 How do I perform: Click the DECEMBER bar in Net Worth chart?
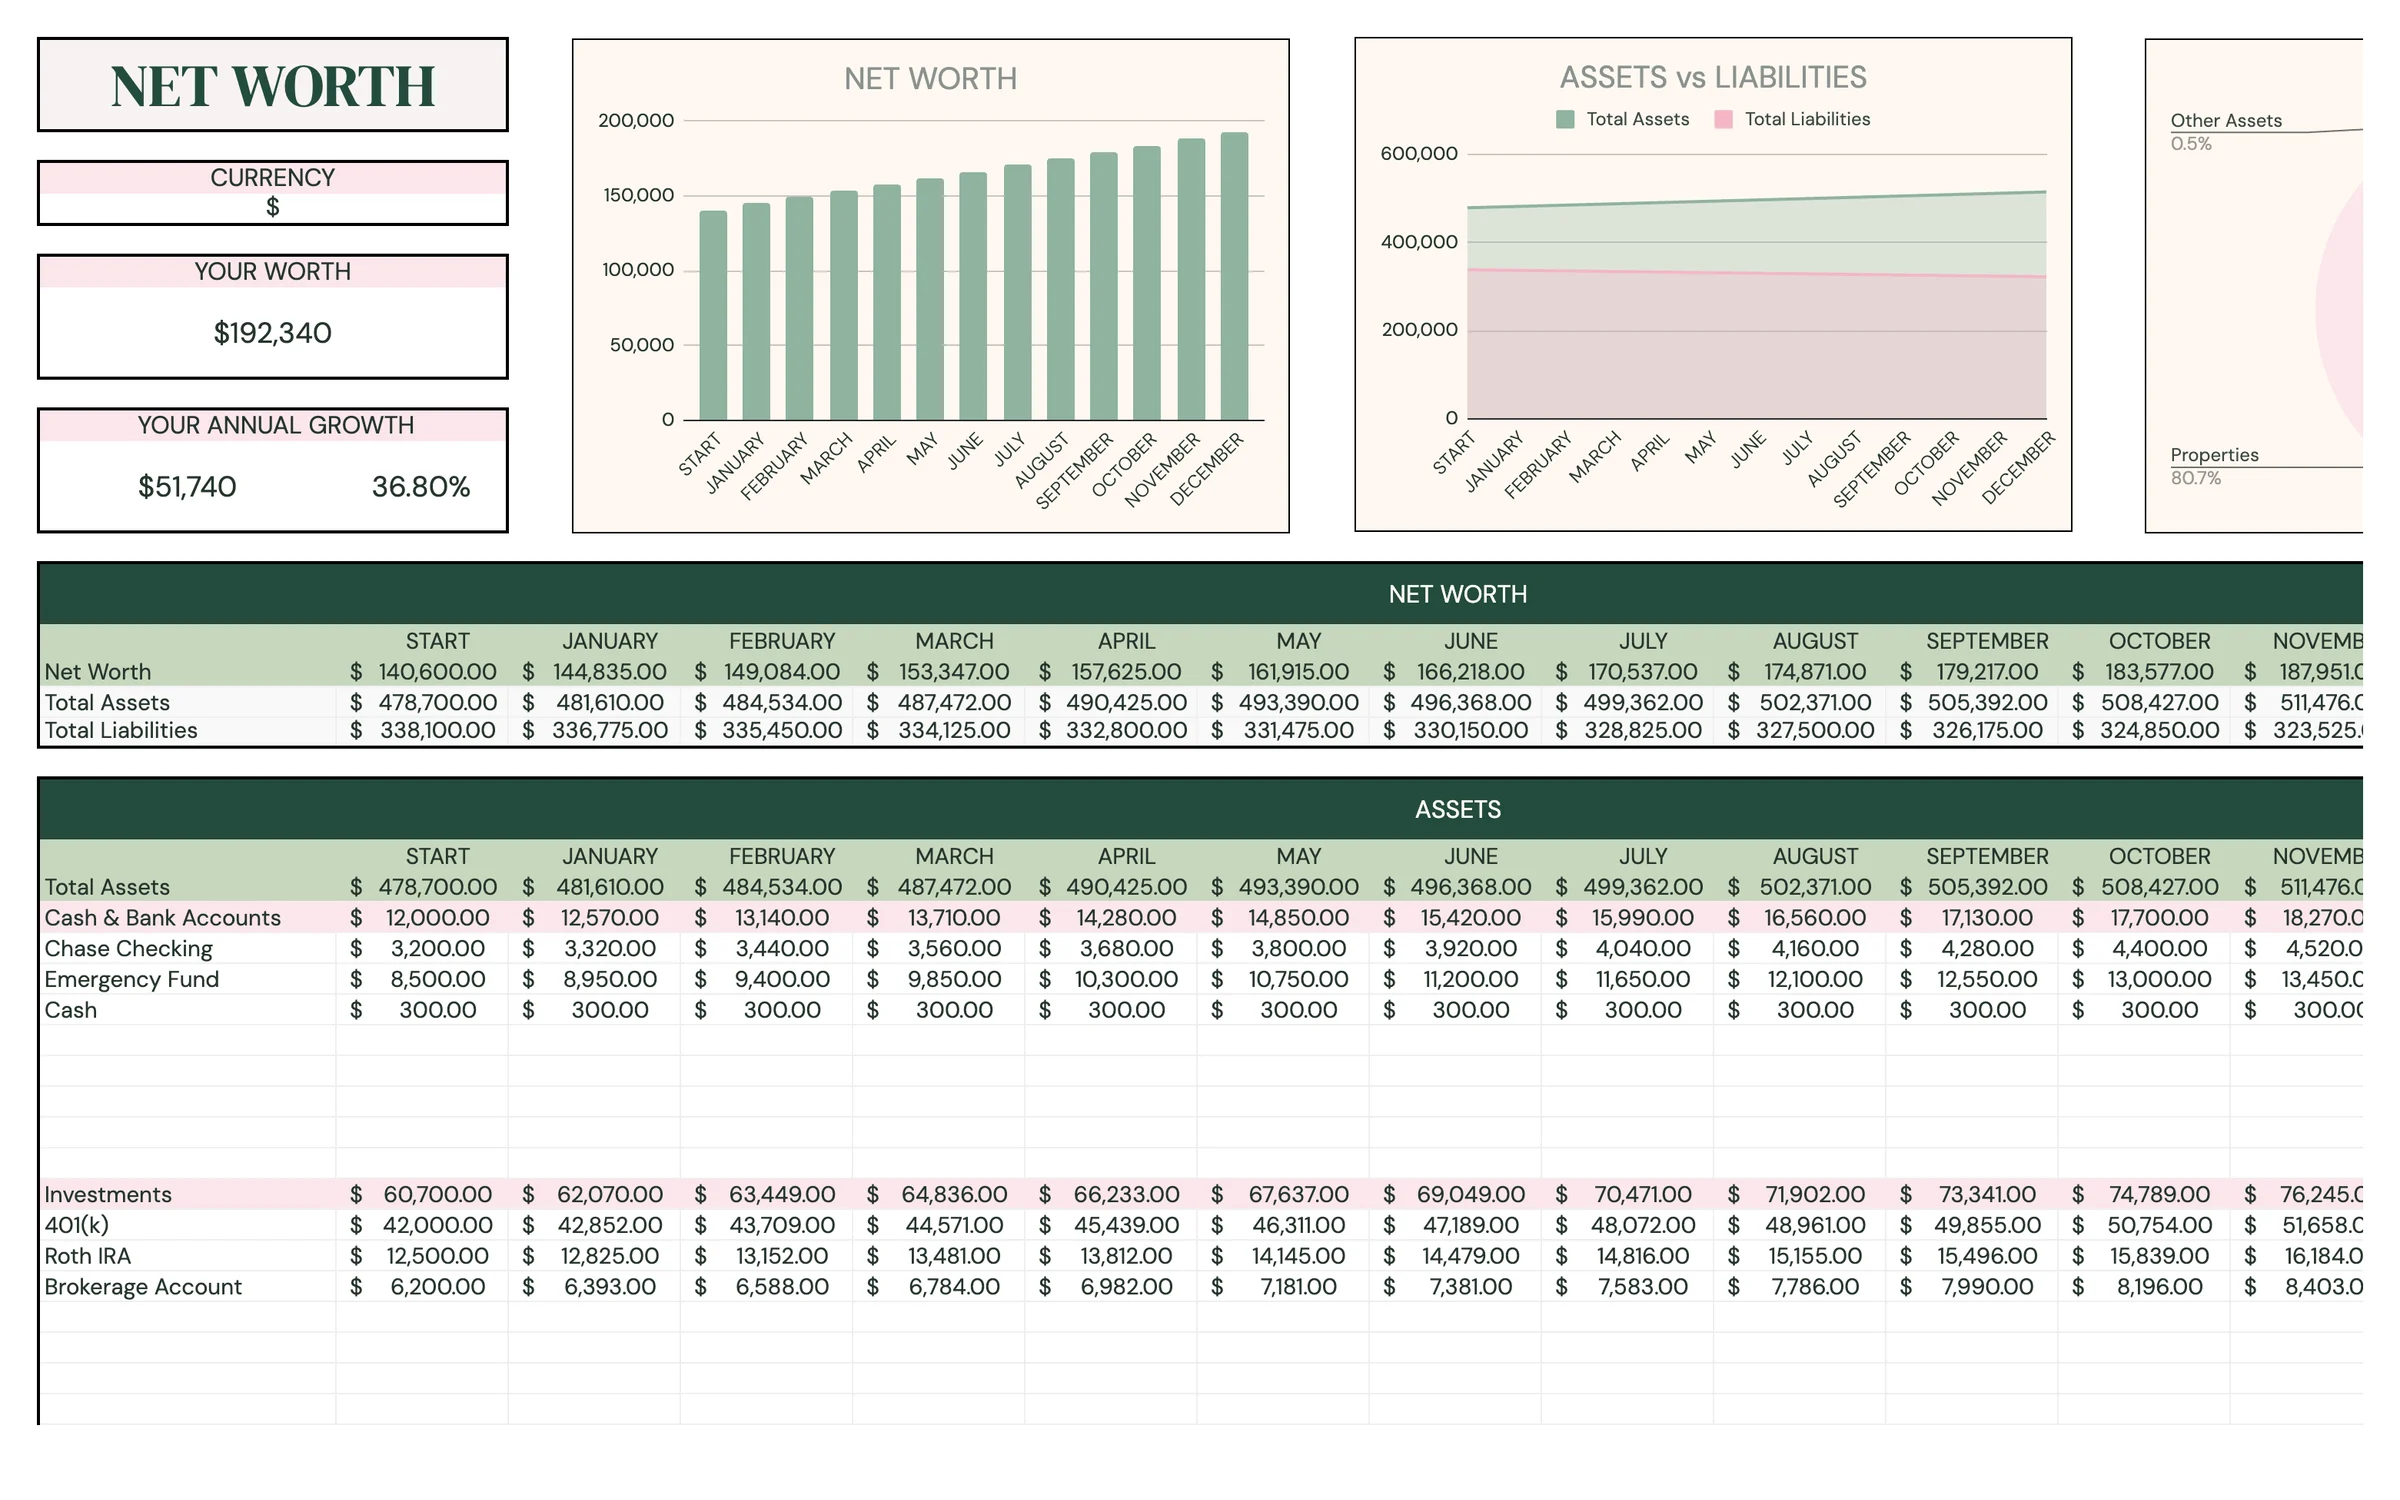coord(1234,276)
